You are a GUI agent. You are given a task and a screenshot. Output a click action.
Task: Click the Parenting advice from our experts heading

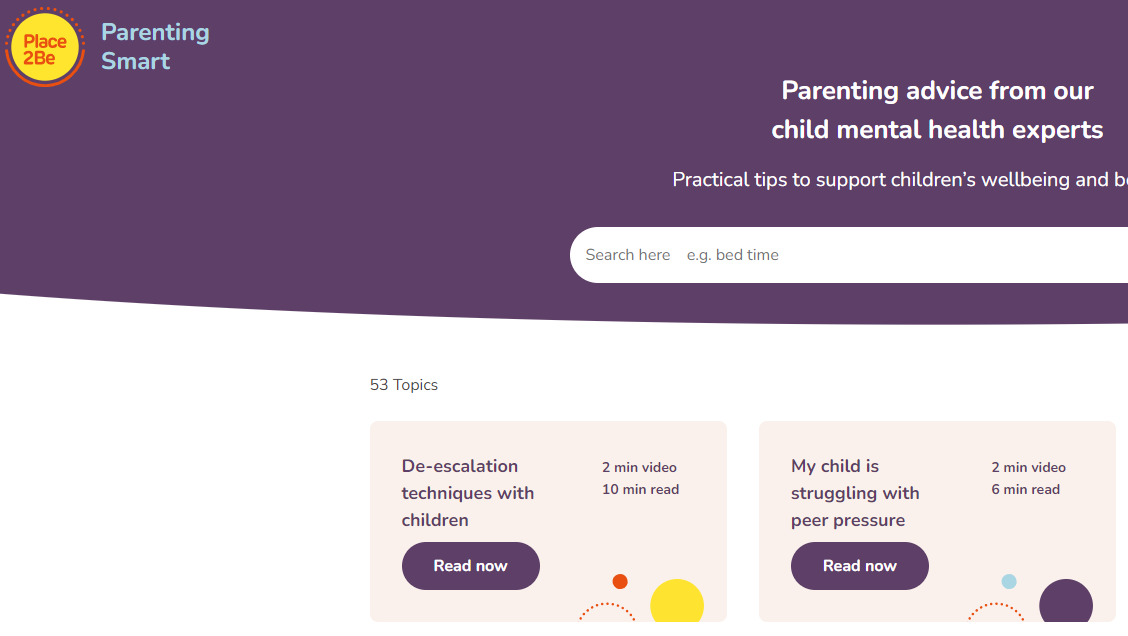coord(937,110)
